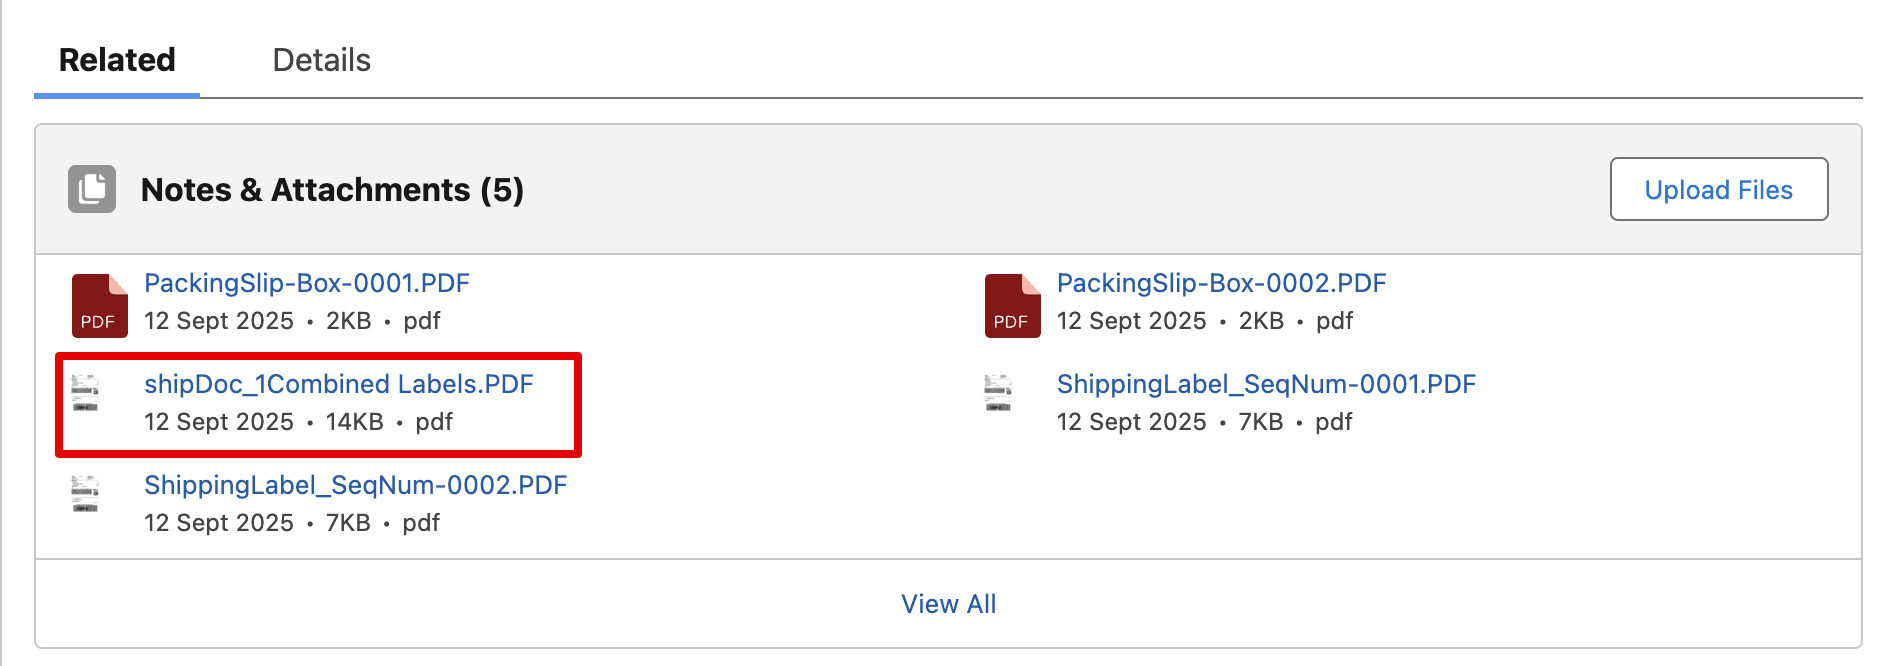Open the PackingSlip-Box-0001.PDF file link
This screenshot has height=666, width=1894.
(306, 283)
